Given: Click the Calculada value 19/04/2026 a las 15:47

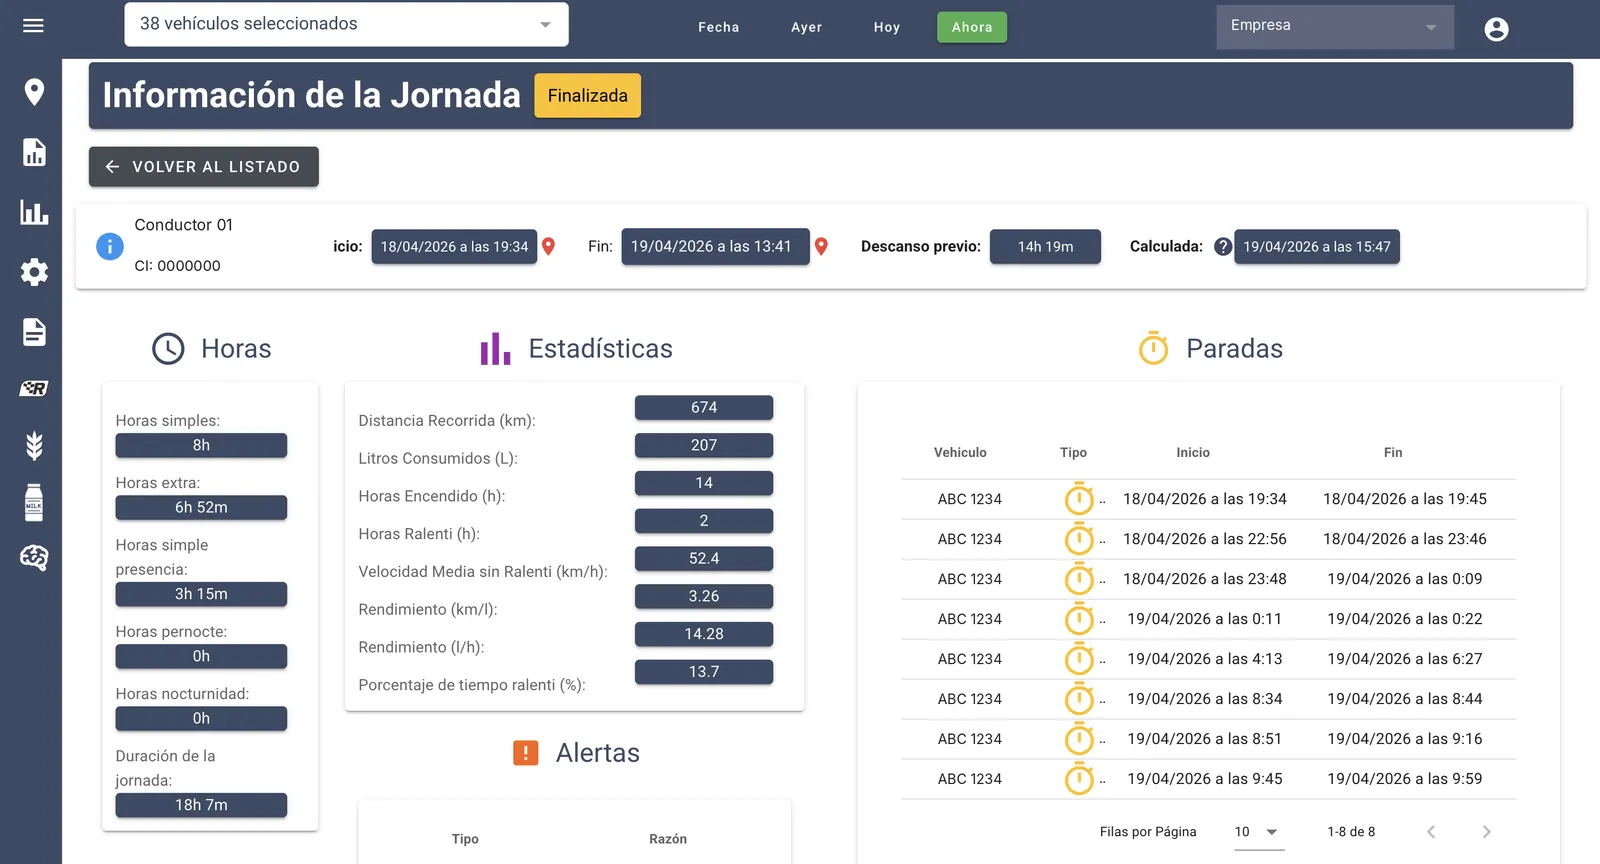Looking at the screenshot, I should point(1317,247).
